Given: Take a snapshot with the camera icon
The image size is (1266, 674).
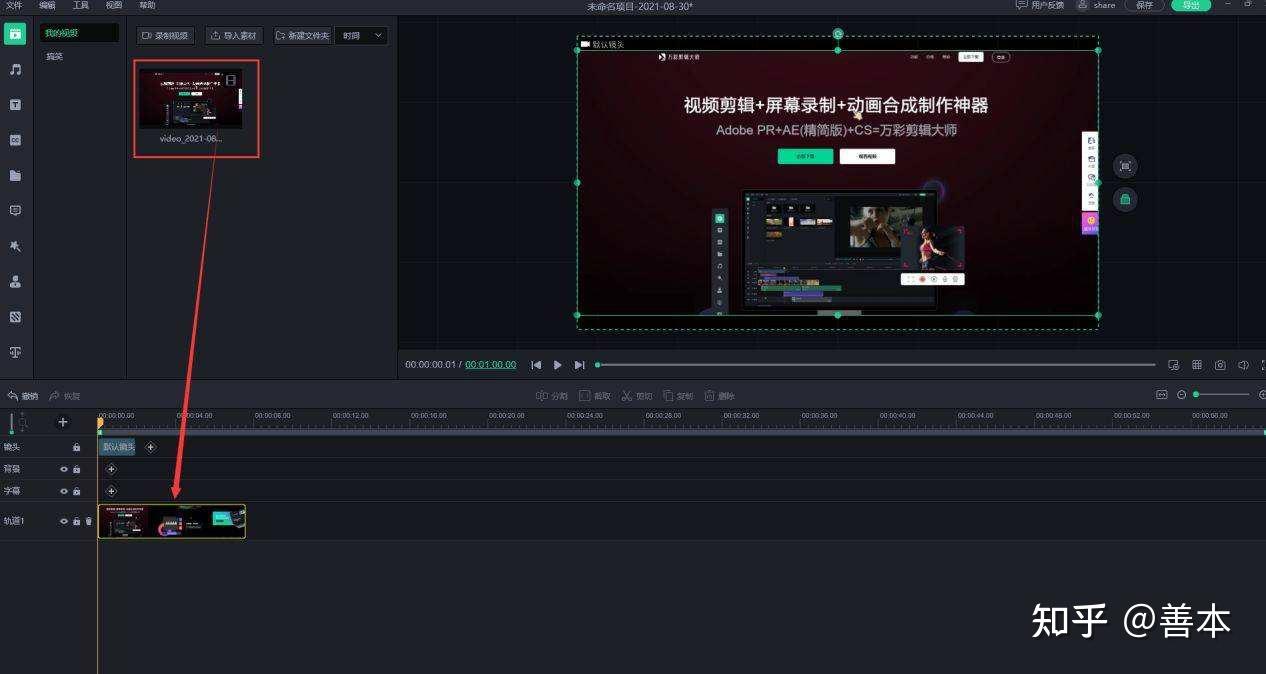Looking at the screenshot, I should click(x=1220, y=365).
